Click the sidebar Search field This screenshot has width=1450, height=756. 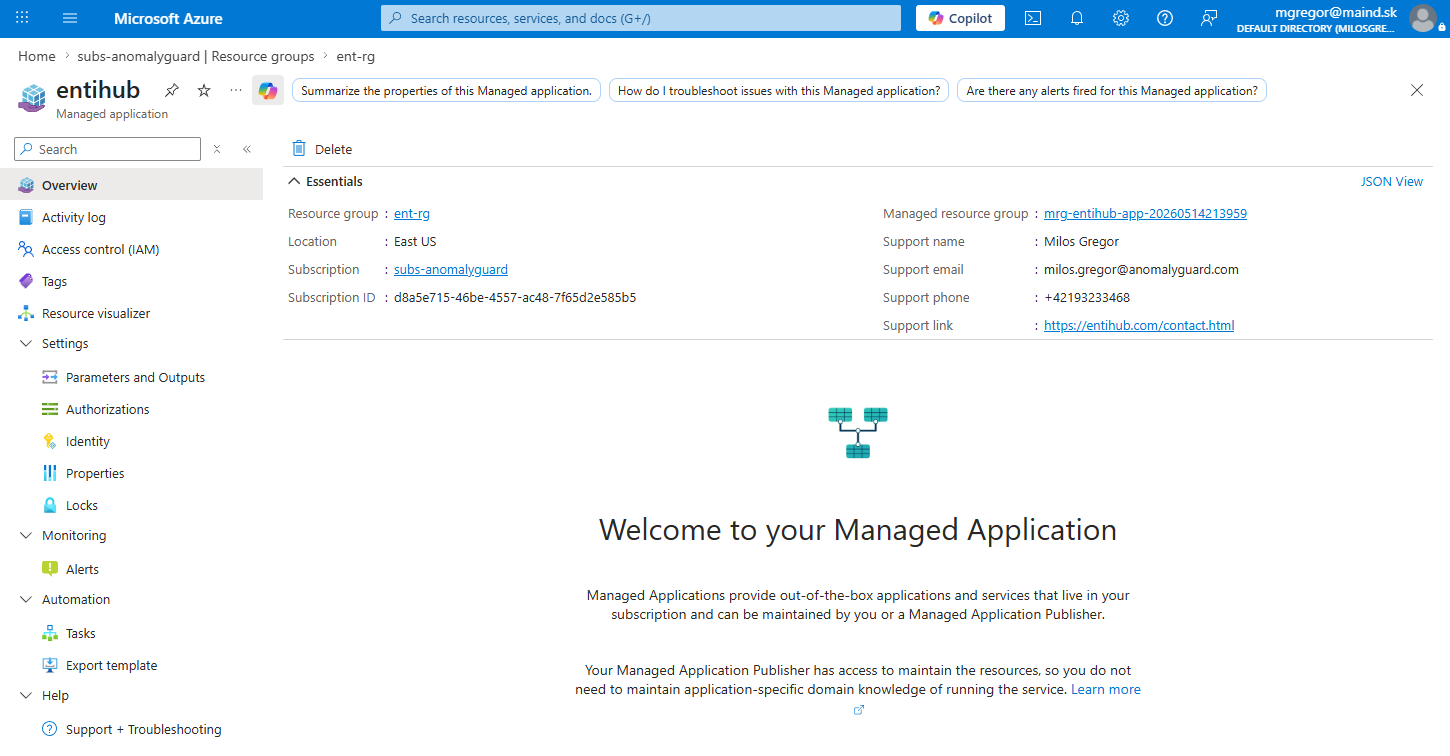click(x=108, y=149)
